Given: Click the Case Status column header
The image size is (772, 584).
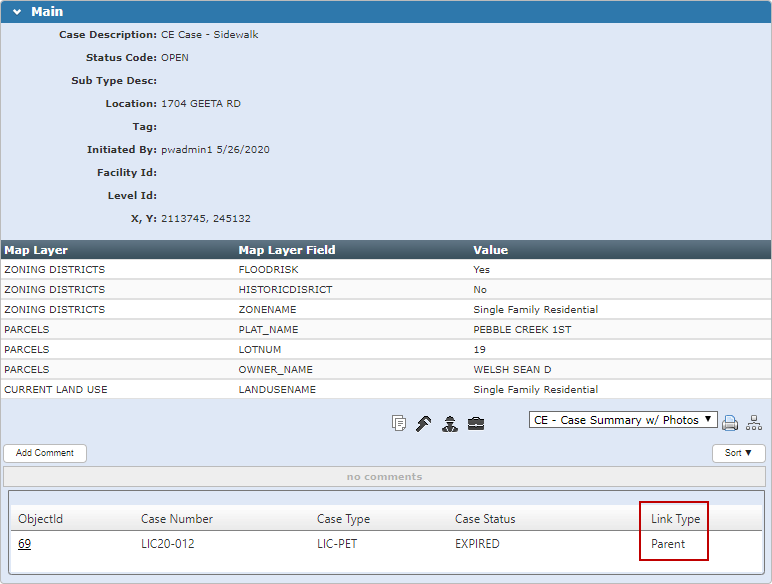Looking at the screenshot, I should coord(485,519).
